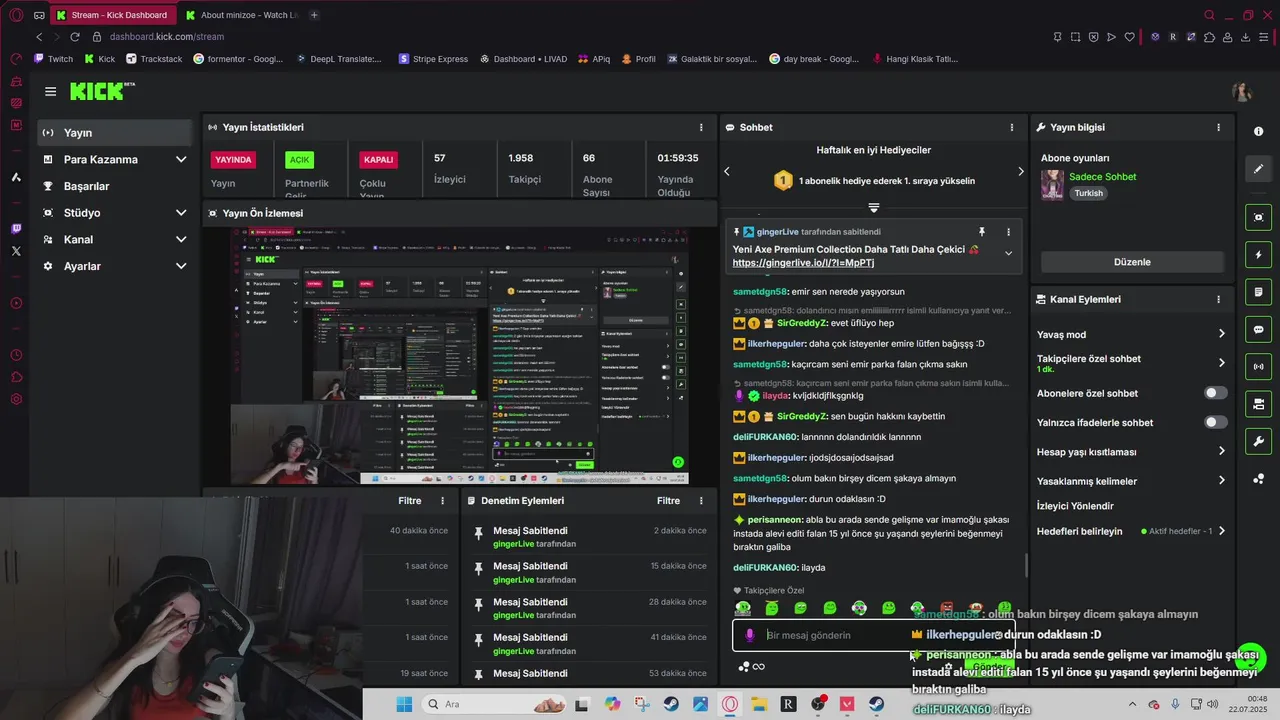Screen dimensions: 1280x720
Task: Show previous gifter leaderboard slide
Action: pos(727,171)
